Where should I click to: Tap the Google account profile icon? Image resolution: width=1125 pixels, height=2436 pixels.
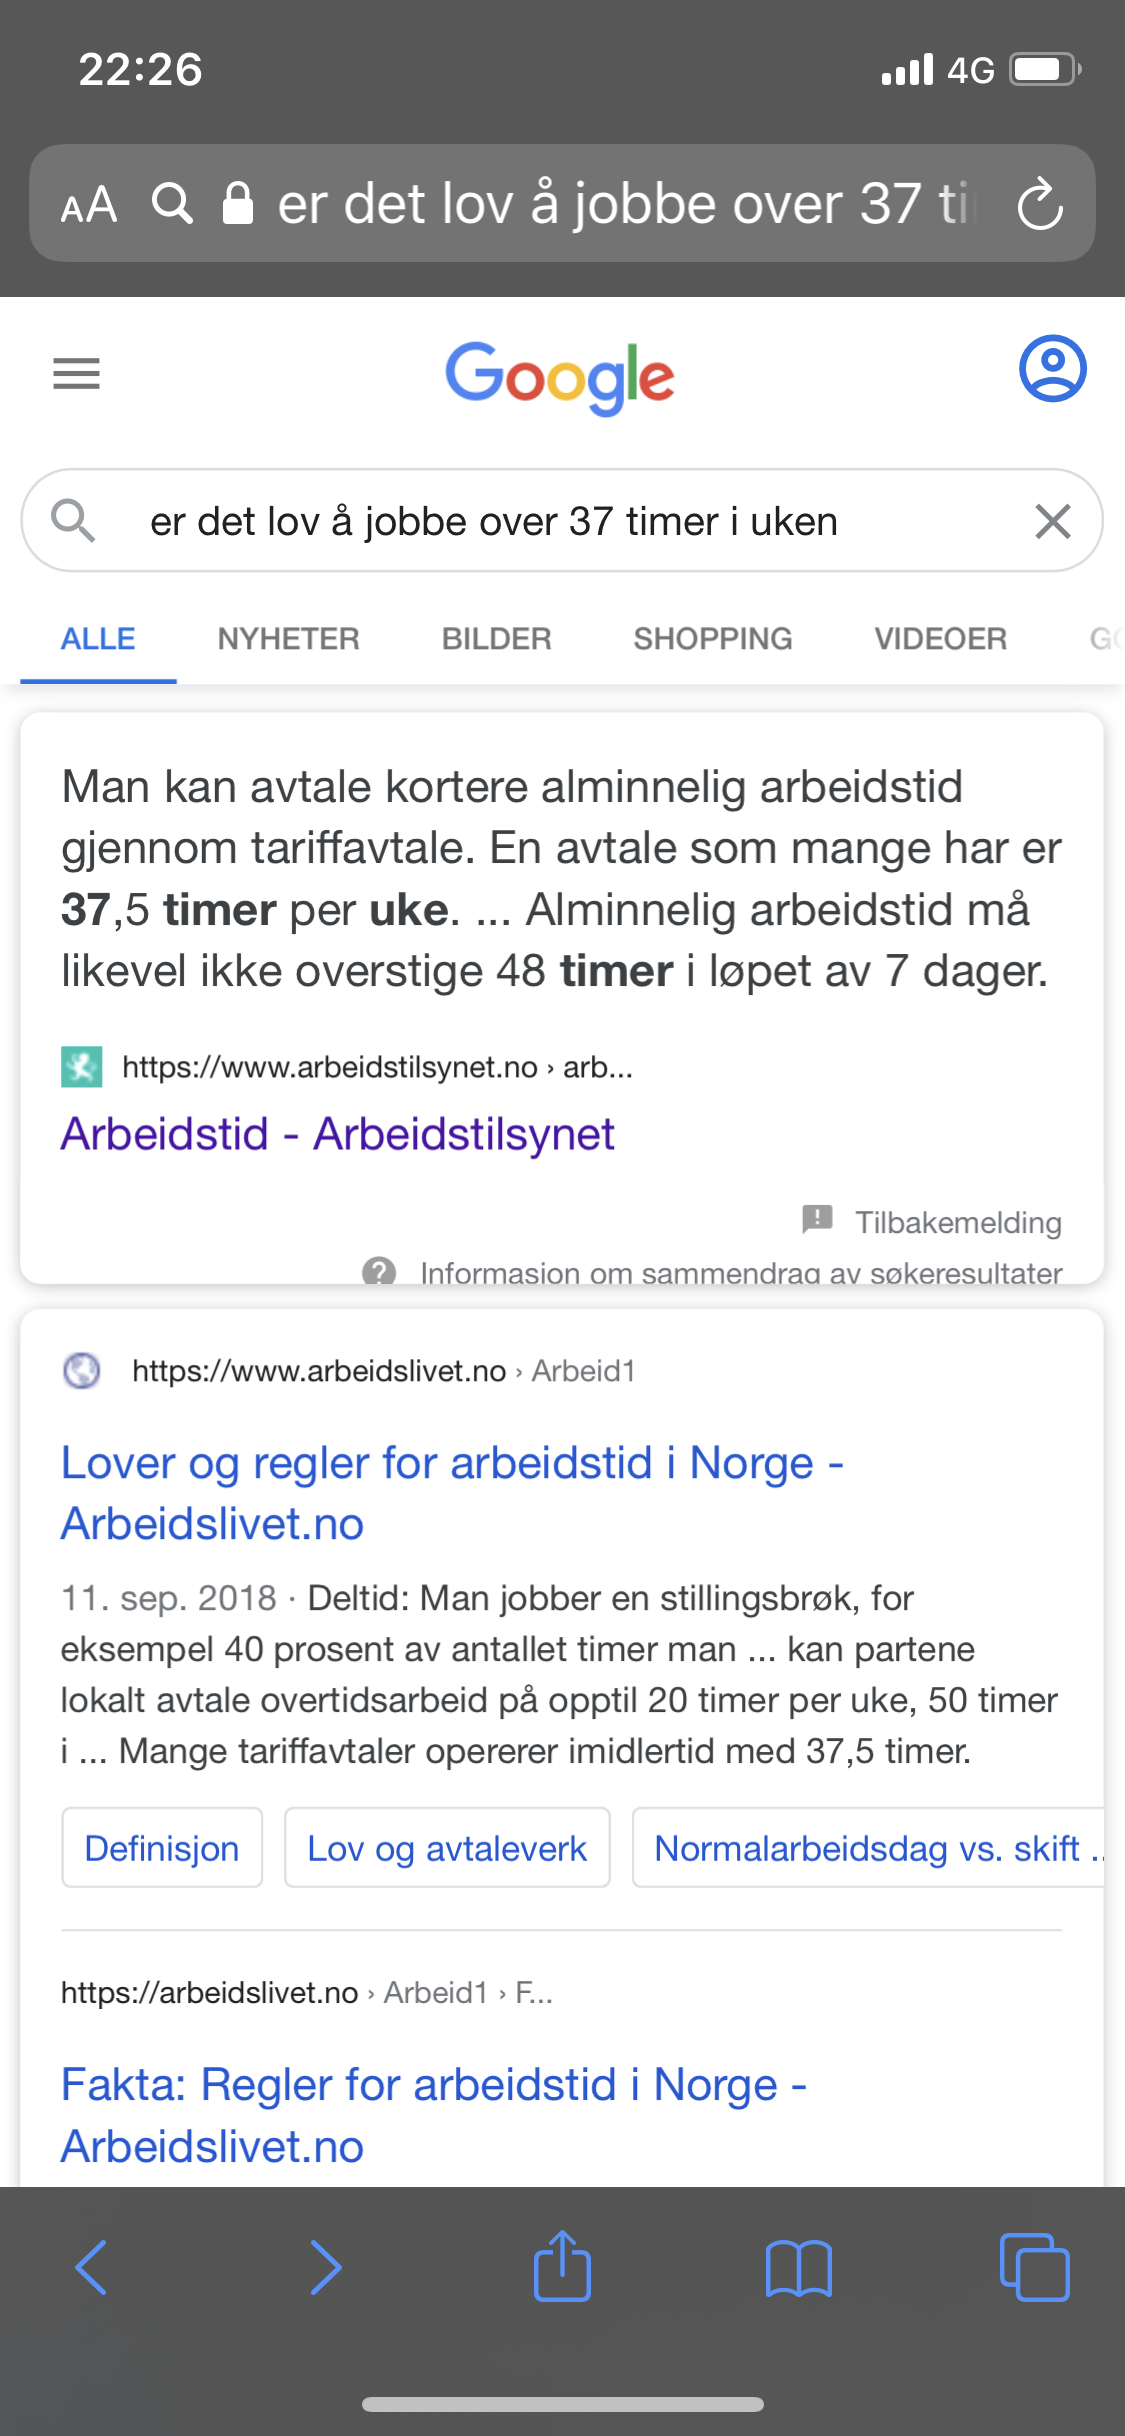tap(1052, 368)
